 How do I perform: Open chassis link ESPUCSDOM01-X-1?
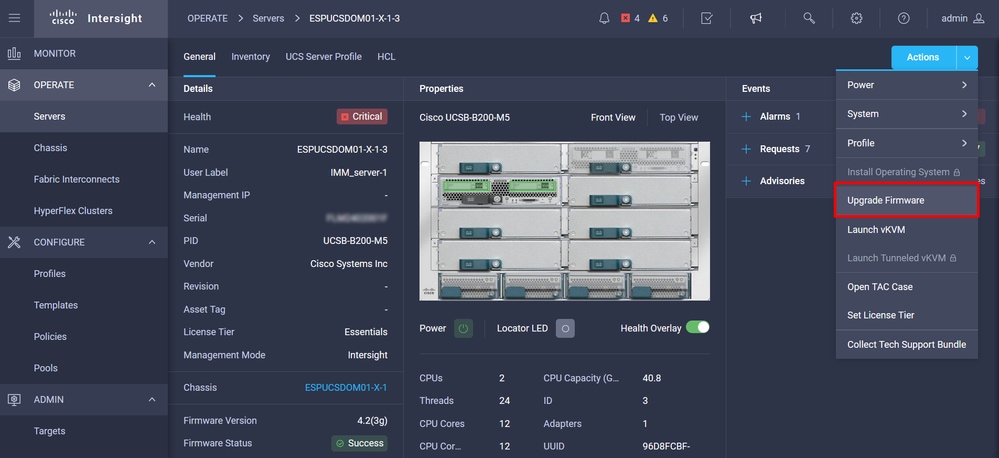point(346,387)
